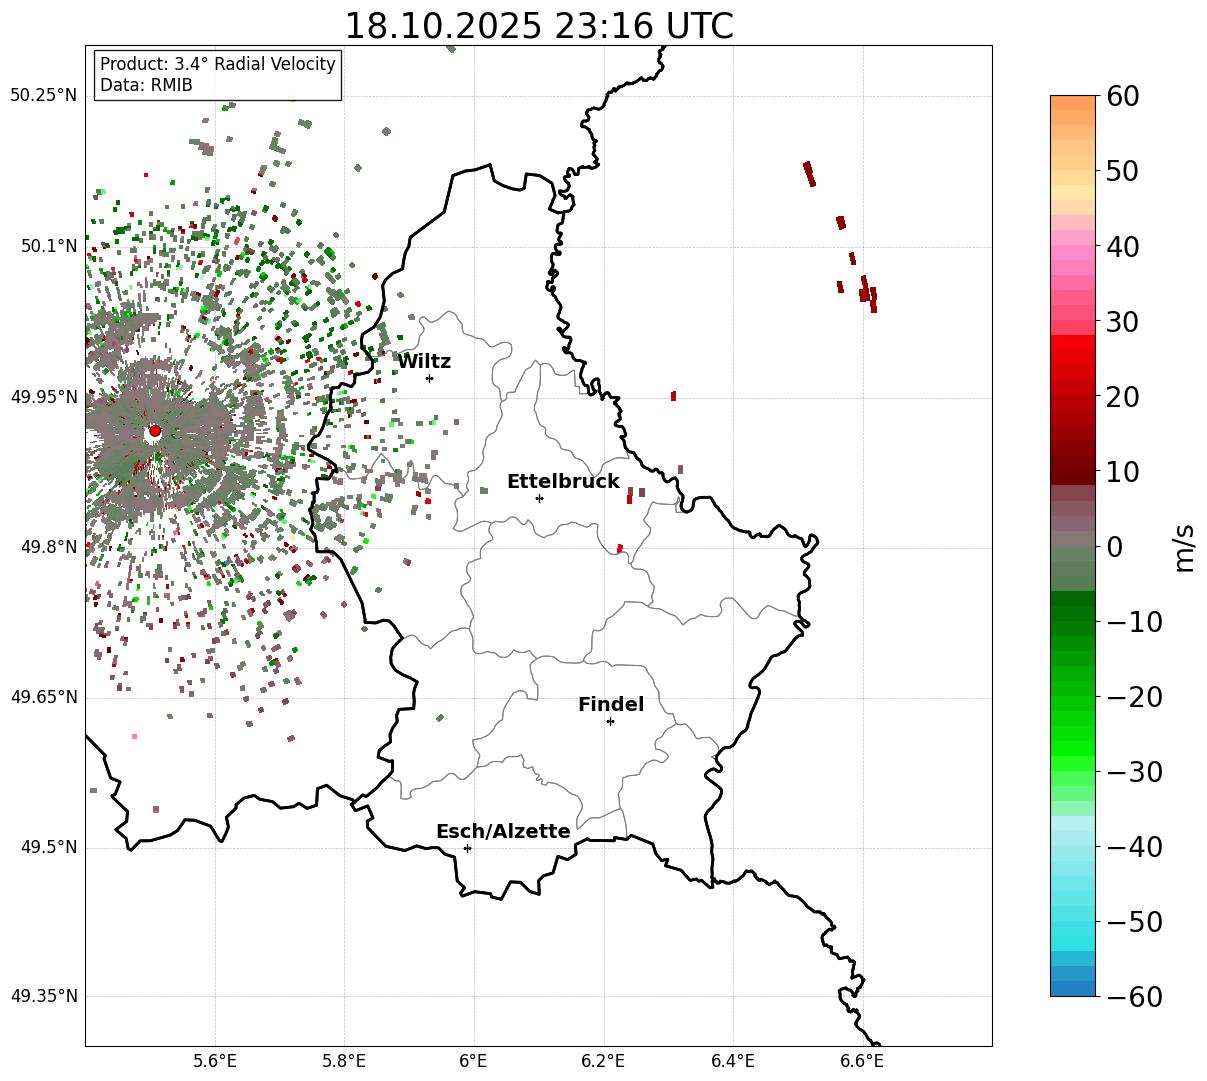Click the longitude label 6.6°E
This screenshot has width=1207, height=1081.
click(x=862, y=1061)
